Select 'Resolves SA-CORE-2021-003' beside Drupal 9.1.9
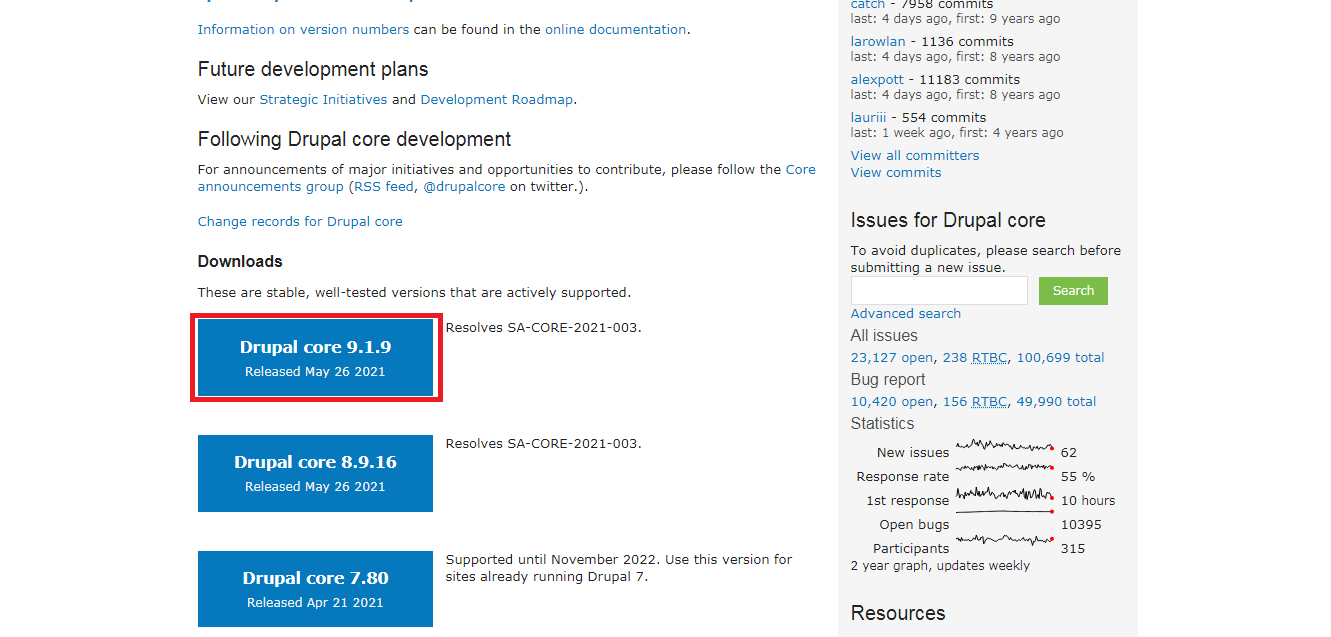This screenshot has height=637, width=1331. 543,327
